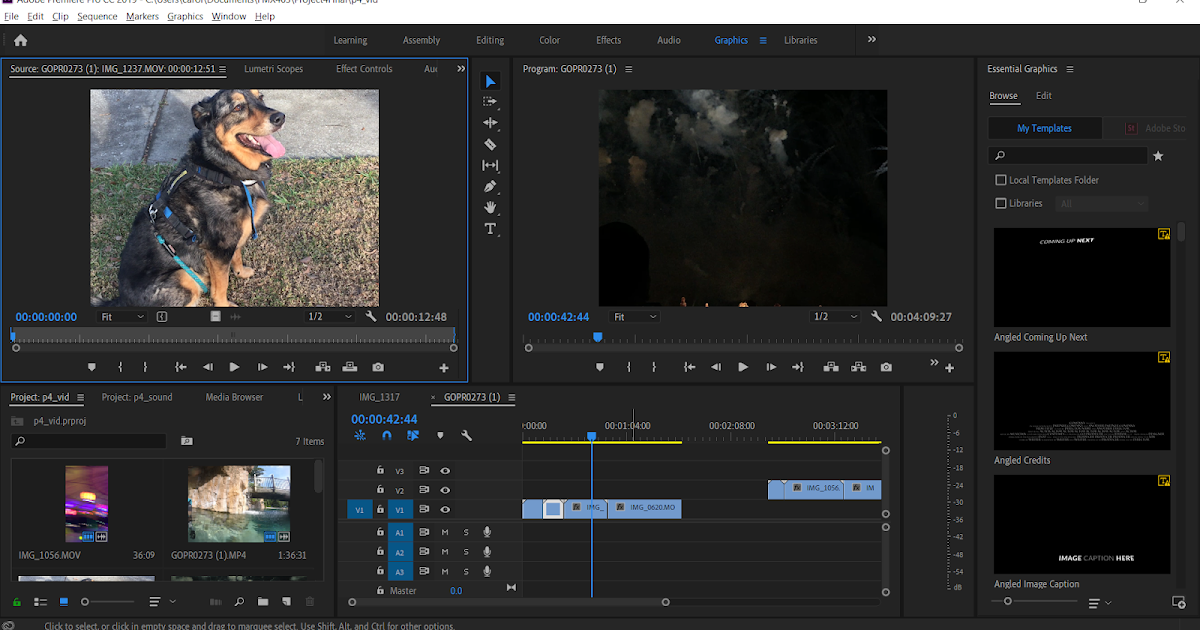
Task: Select the Type tool
Action: pos(490,229)
